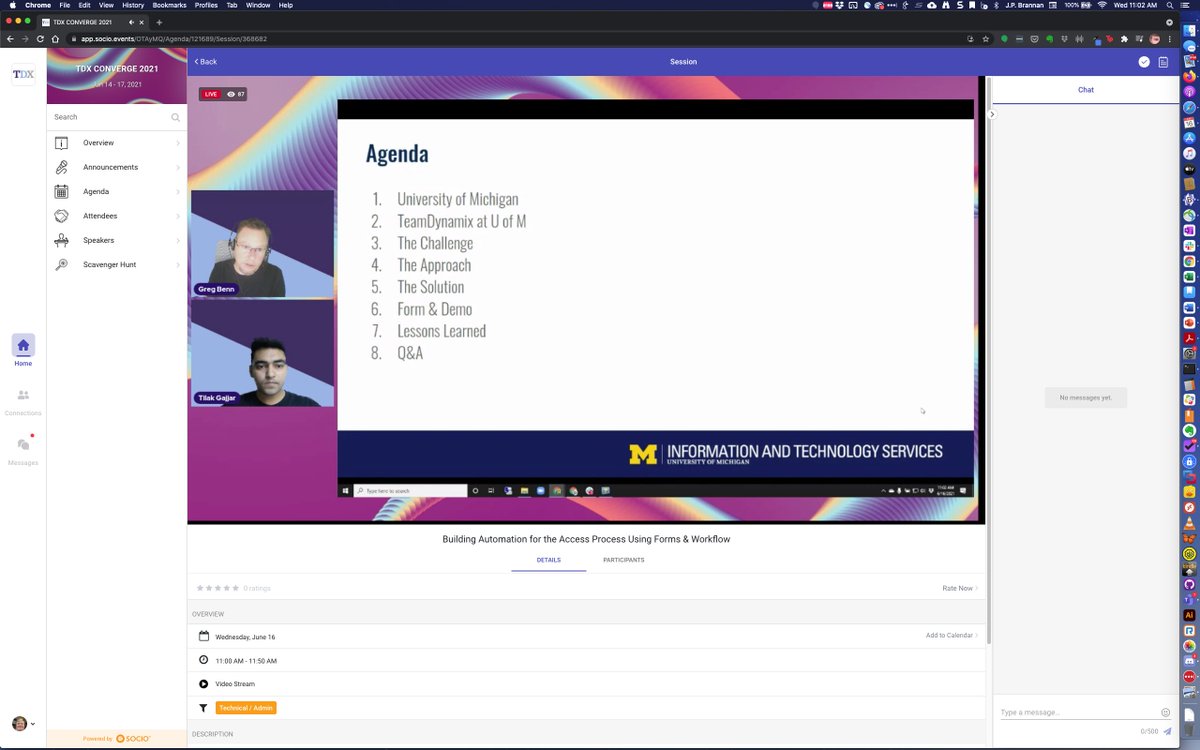This screenshot has width=1200, height=750.
Task: Send the chat message with paper plane icon
Action: pos(1167,731)
